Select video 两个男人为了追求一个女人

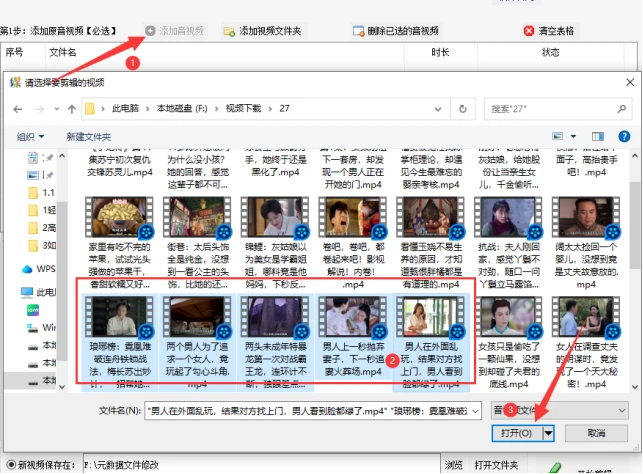tap(197, 342)
